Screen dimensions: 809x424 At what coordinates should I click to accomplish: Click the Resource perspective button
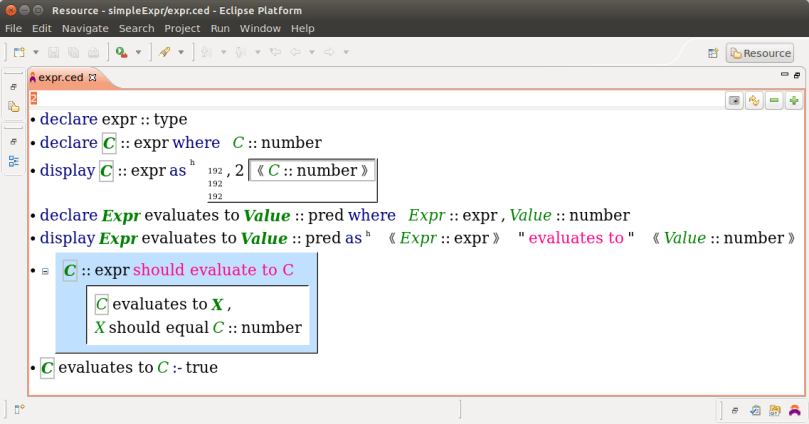pos(759,53)
